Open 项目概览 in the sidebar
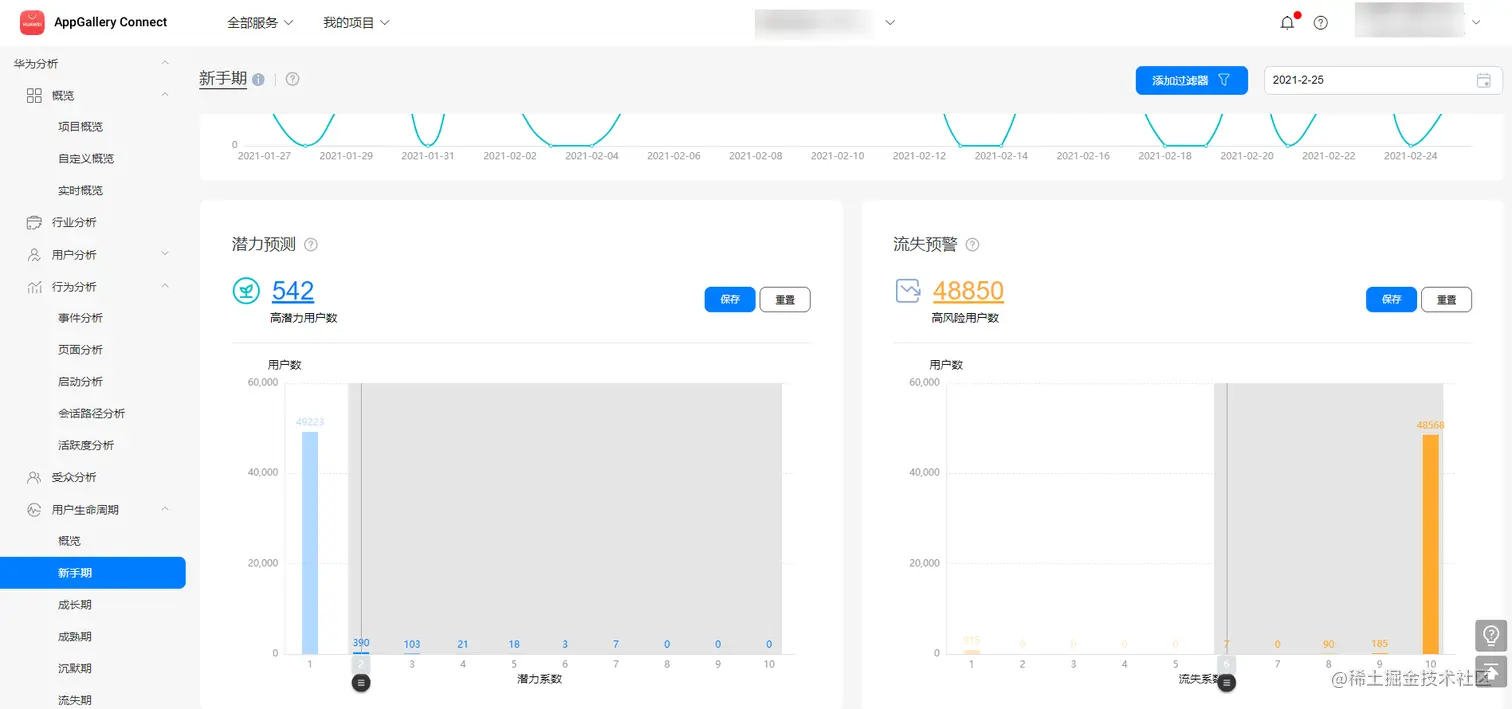Image resolution: width=1512 pixels, height=709 pixels. click(80, 127)
